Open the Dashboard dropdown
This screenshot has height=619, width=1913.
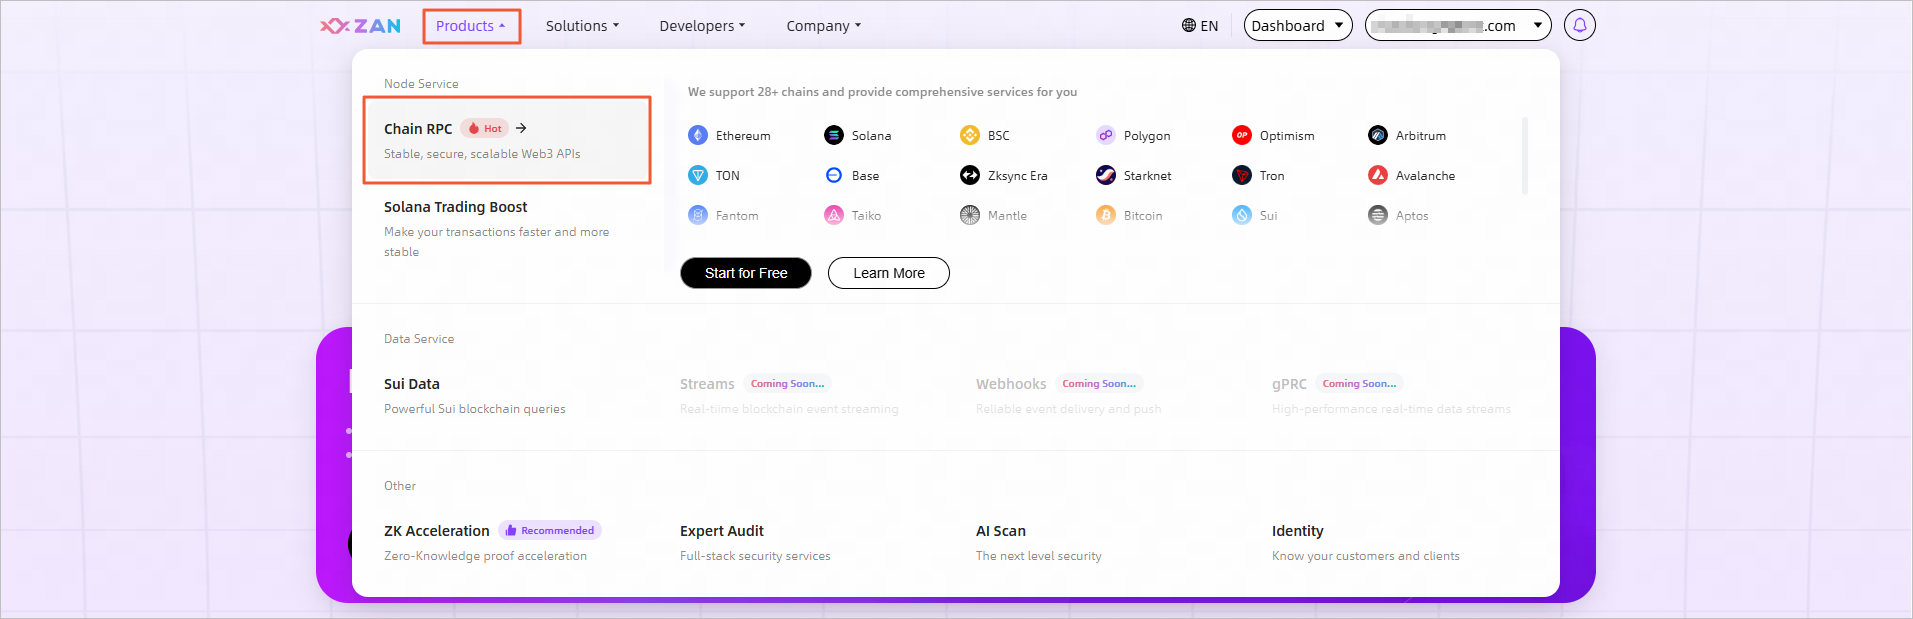(1298, 25)
